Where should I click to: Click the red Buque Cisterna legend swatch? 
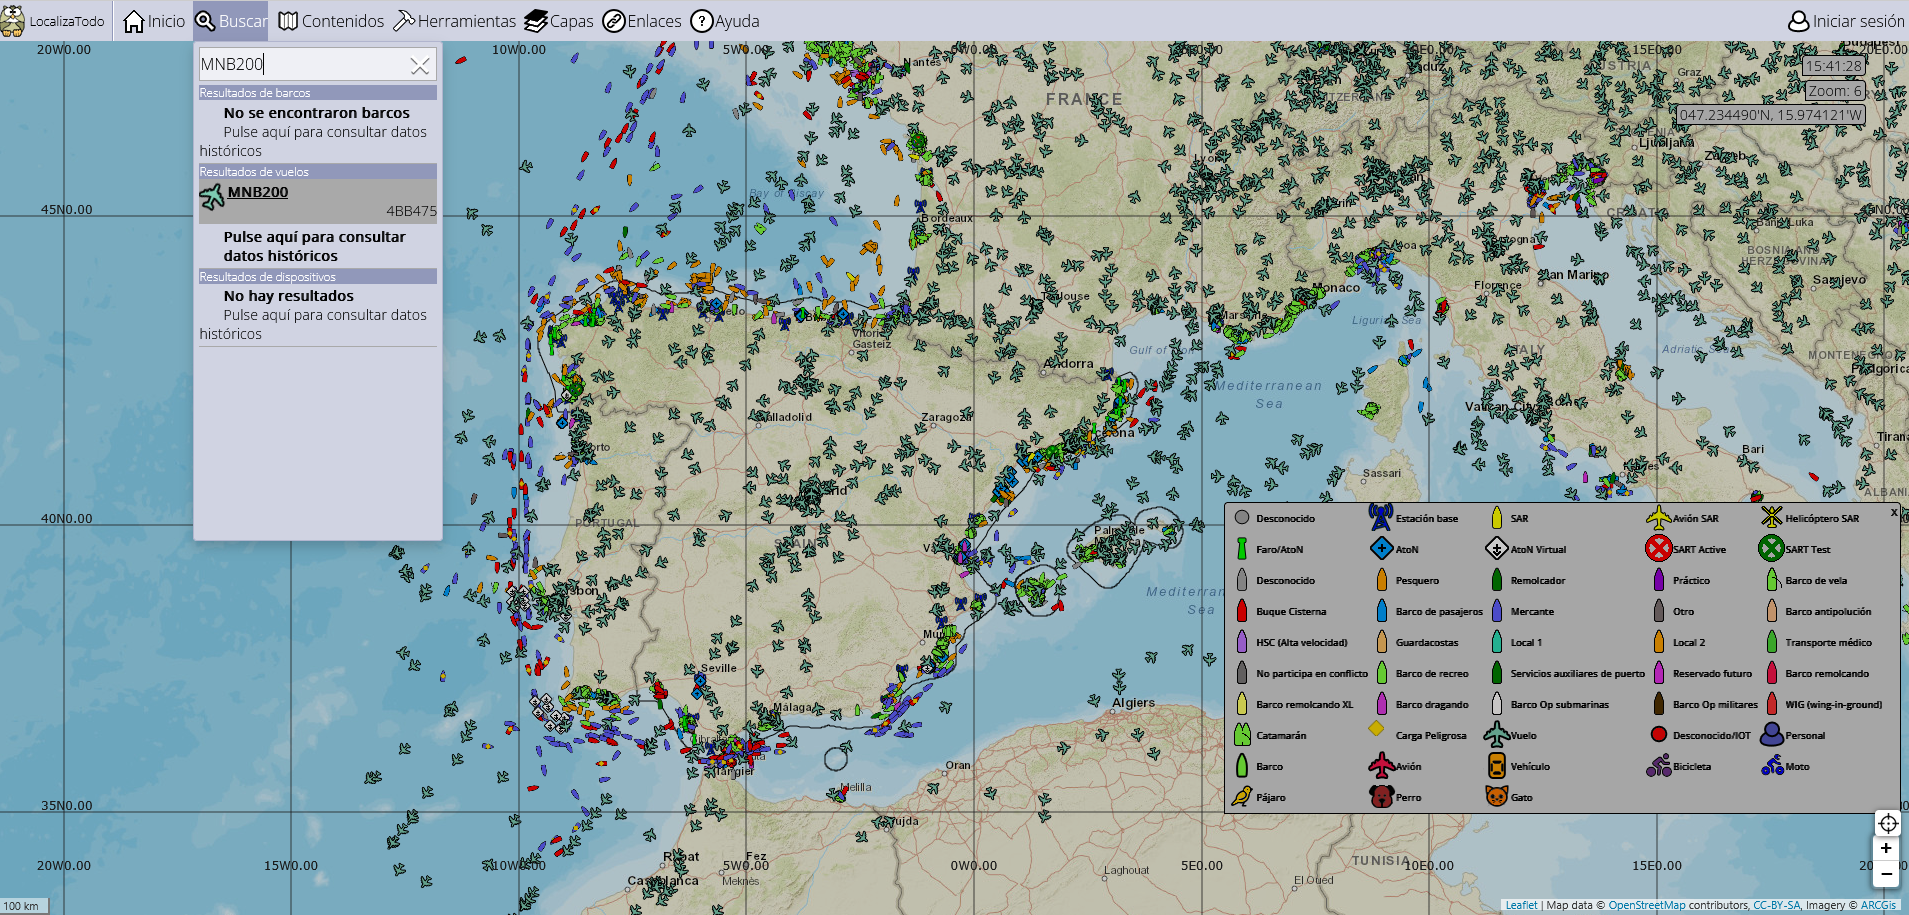[x=1242, y=611]
